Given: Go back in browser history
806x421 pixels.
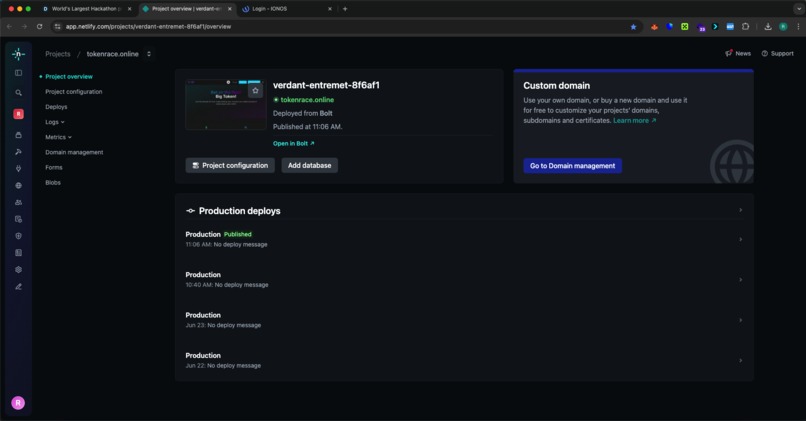Looking at the screenshot, I should 9,26.
